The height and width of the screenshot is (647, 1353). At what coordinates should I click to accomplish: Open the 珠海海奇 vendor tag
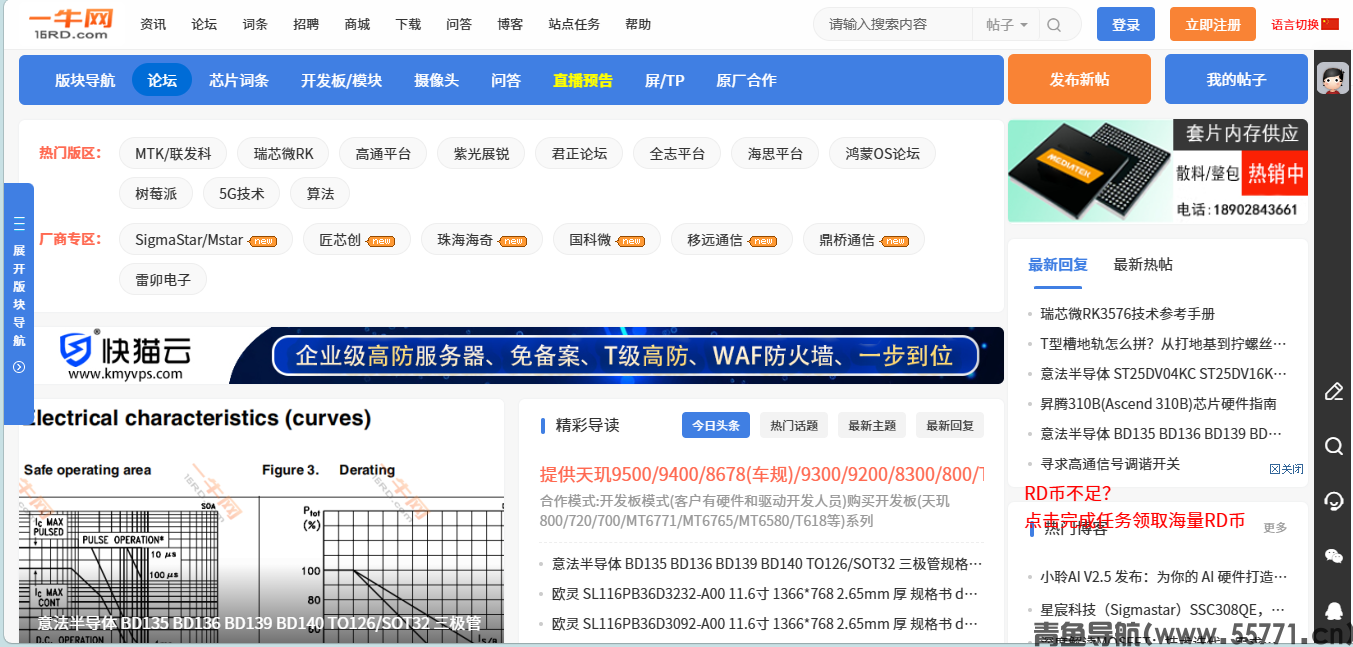pos(481,239)
